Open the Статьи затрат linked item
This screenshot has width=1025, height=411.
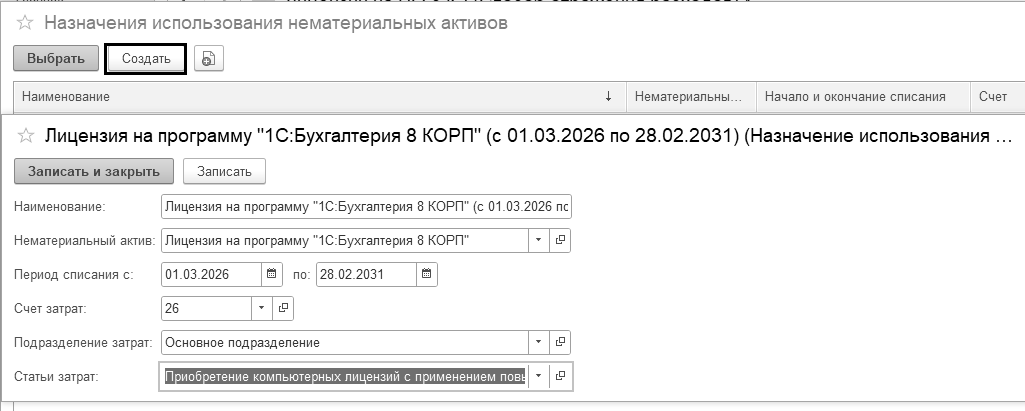pyautogui.click(x=560, y=376)
